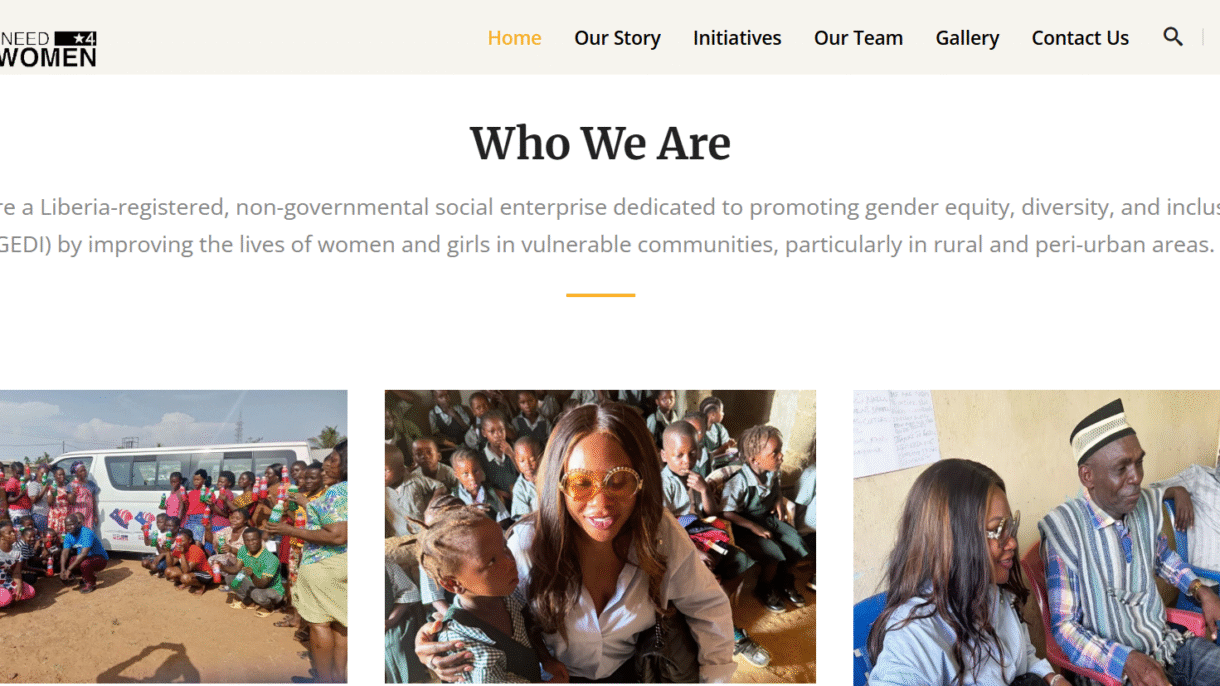Open the search magnifier icon
This screenshot has height=686, width=1220.
point(1173,37)
